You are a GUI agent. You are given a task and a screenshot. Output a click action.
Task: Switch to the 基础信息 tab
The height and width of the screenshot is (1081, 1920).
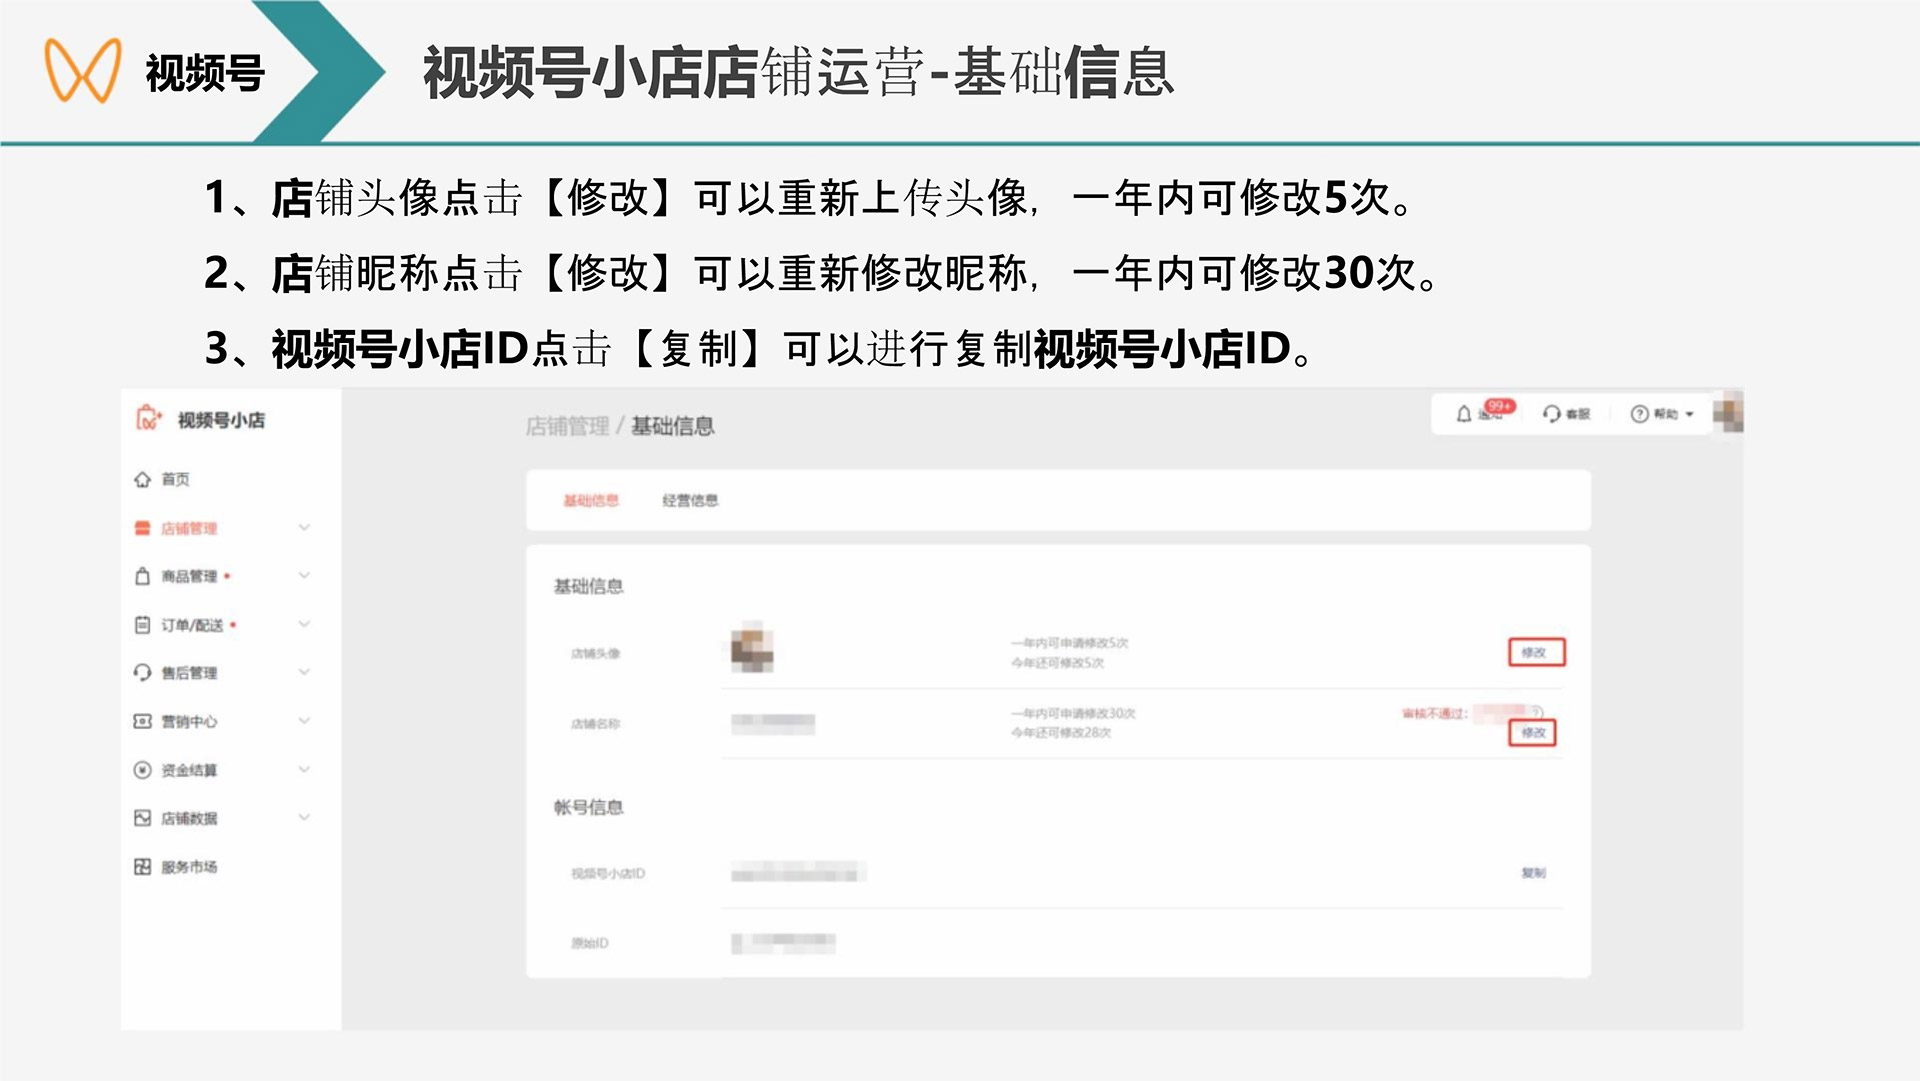[591, 500]
